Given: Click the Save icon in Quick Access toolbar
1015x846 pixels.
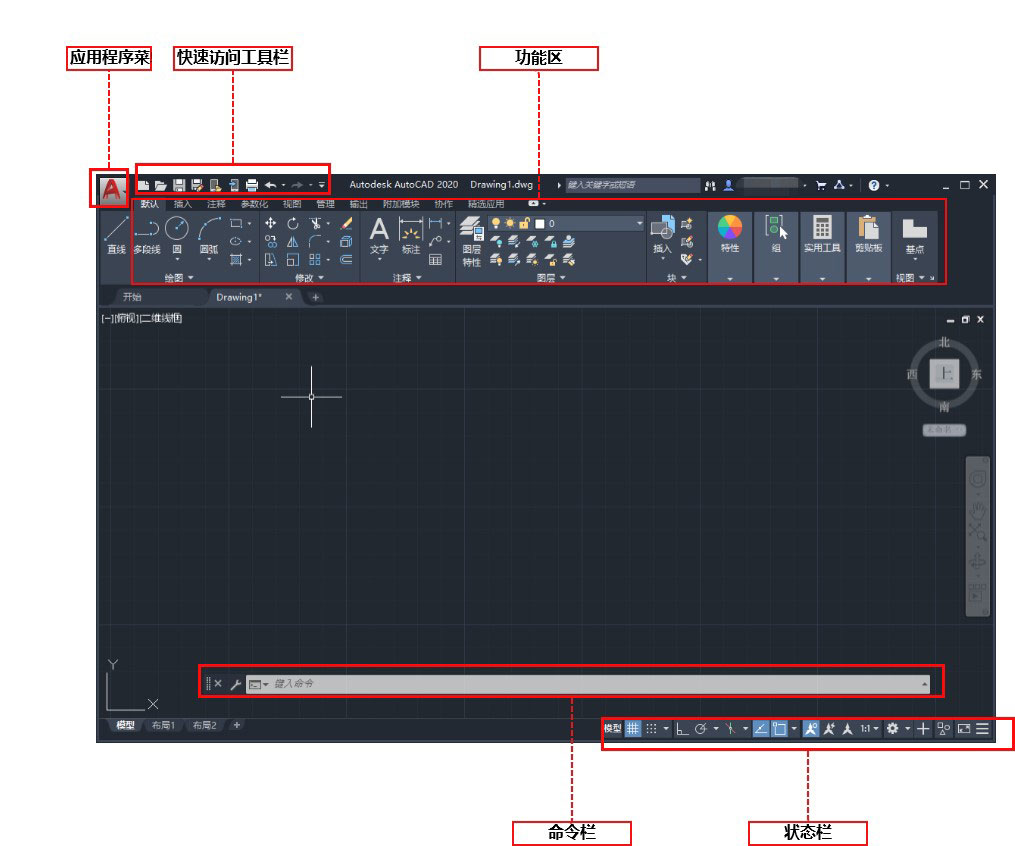Looking at the screenshot, I should coord(178,184).
